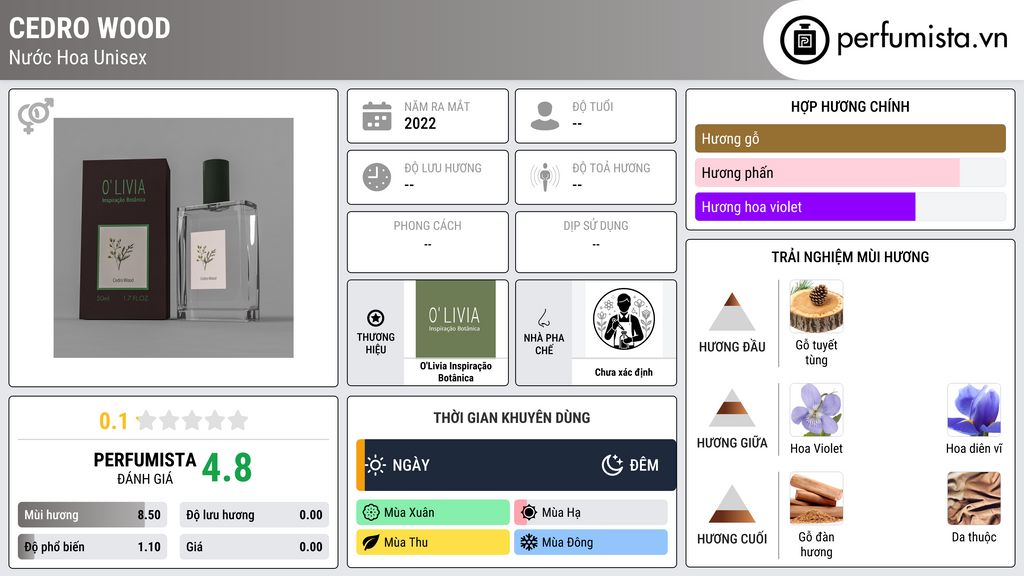Click the Hương hoa violet purple bar
This screenshot has height=576, width=1024.
tap(805, 207)
